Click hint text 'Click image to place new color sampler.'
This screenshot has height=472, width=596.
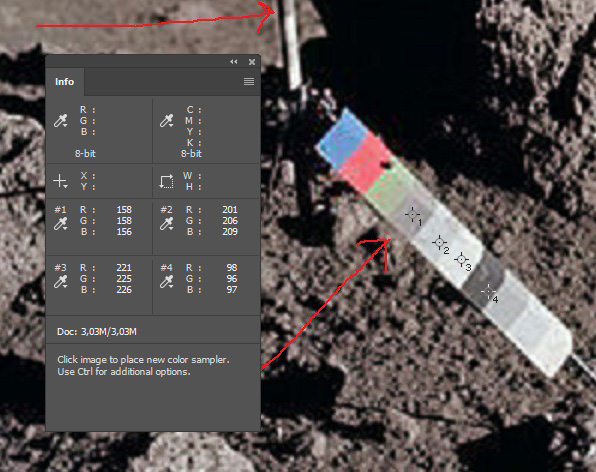(143, 360)
